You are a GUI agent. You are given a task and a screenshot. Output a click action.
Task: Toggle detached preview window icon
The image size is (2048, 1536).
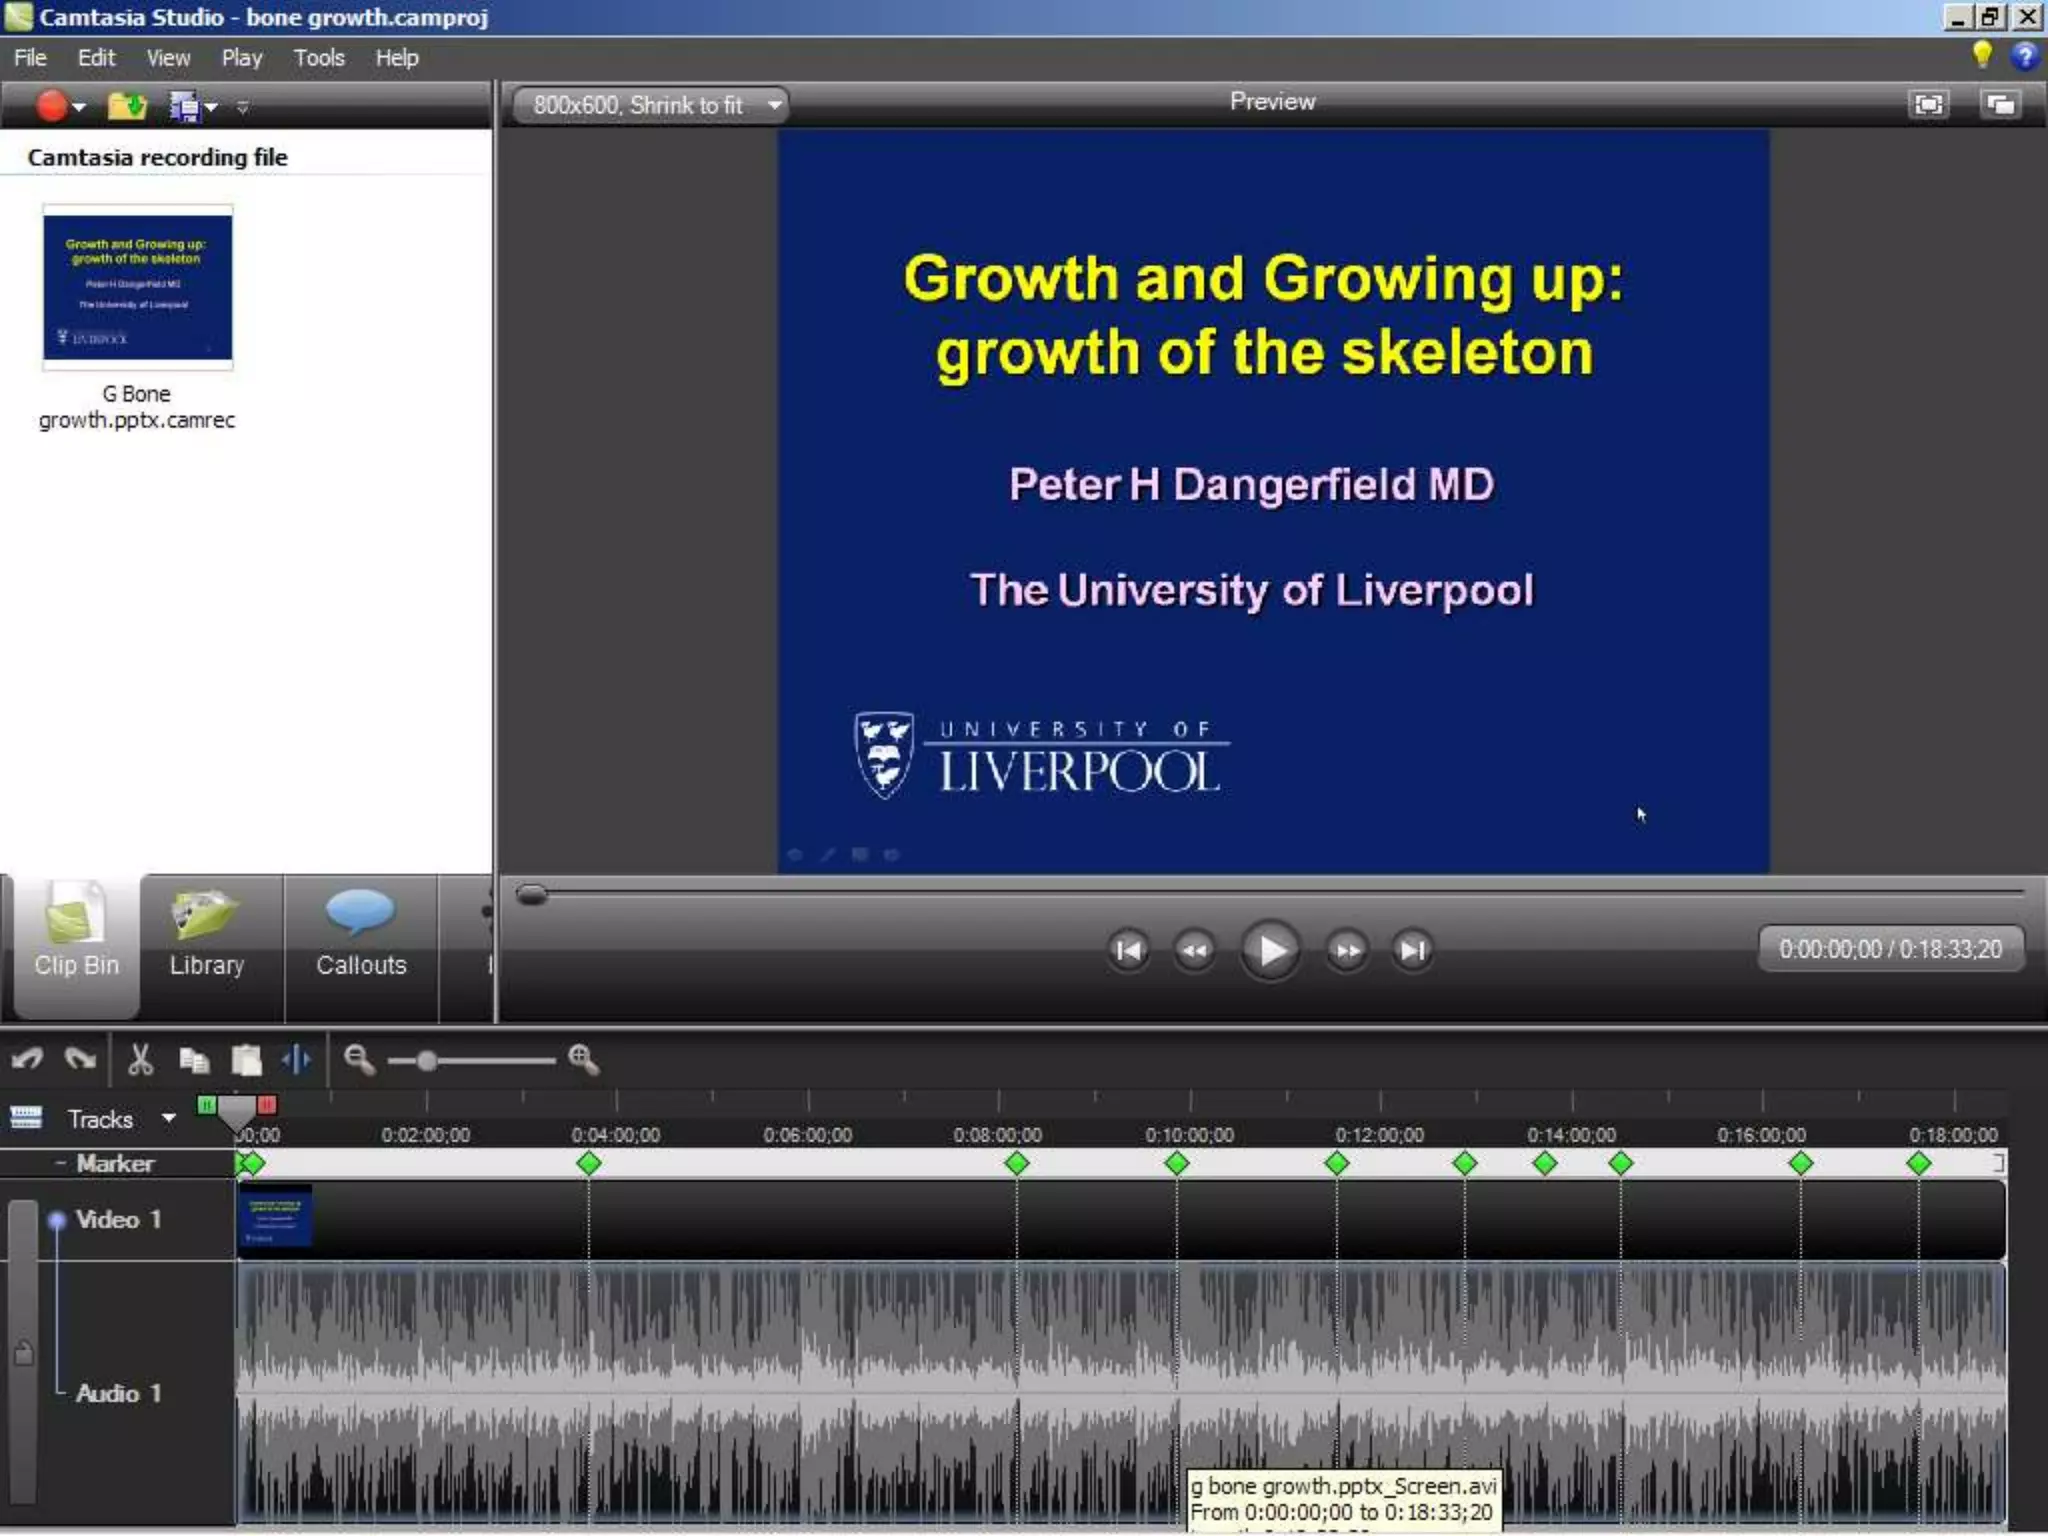[2000, 104]
